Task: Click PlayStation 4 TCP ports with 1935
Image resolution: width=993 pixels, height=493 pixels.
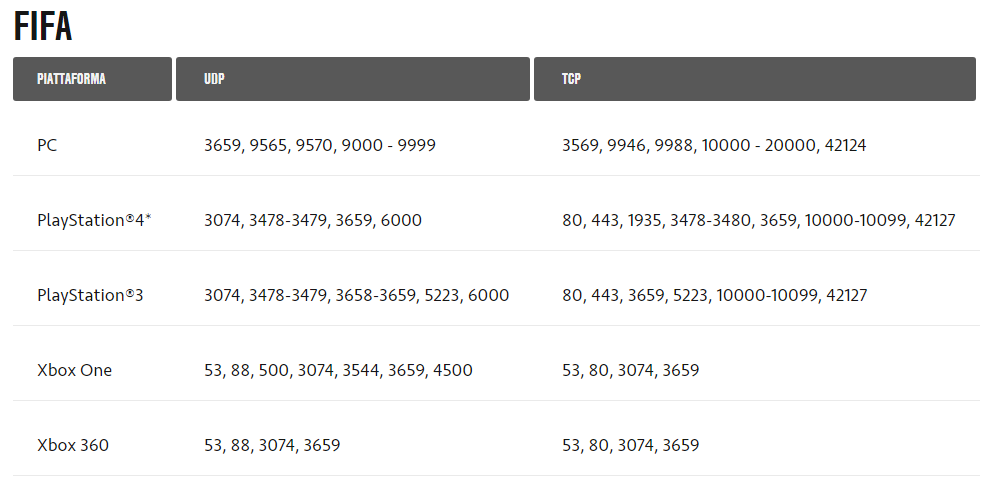Action: click(759, 221)
